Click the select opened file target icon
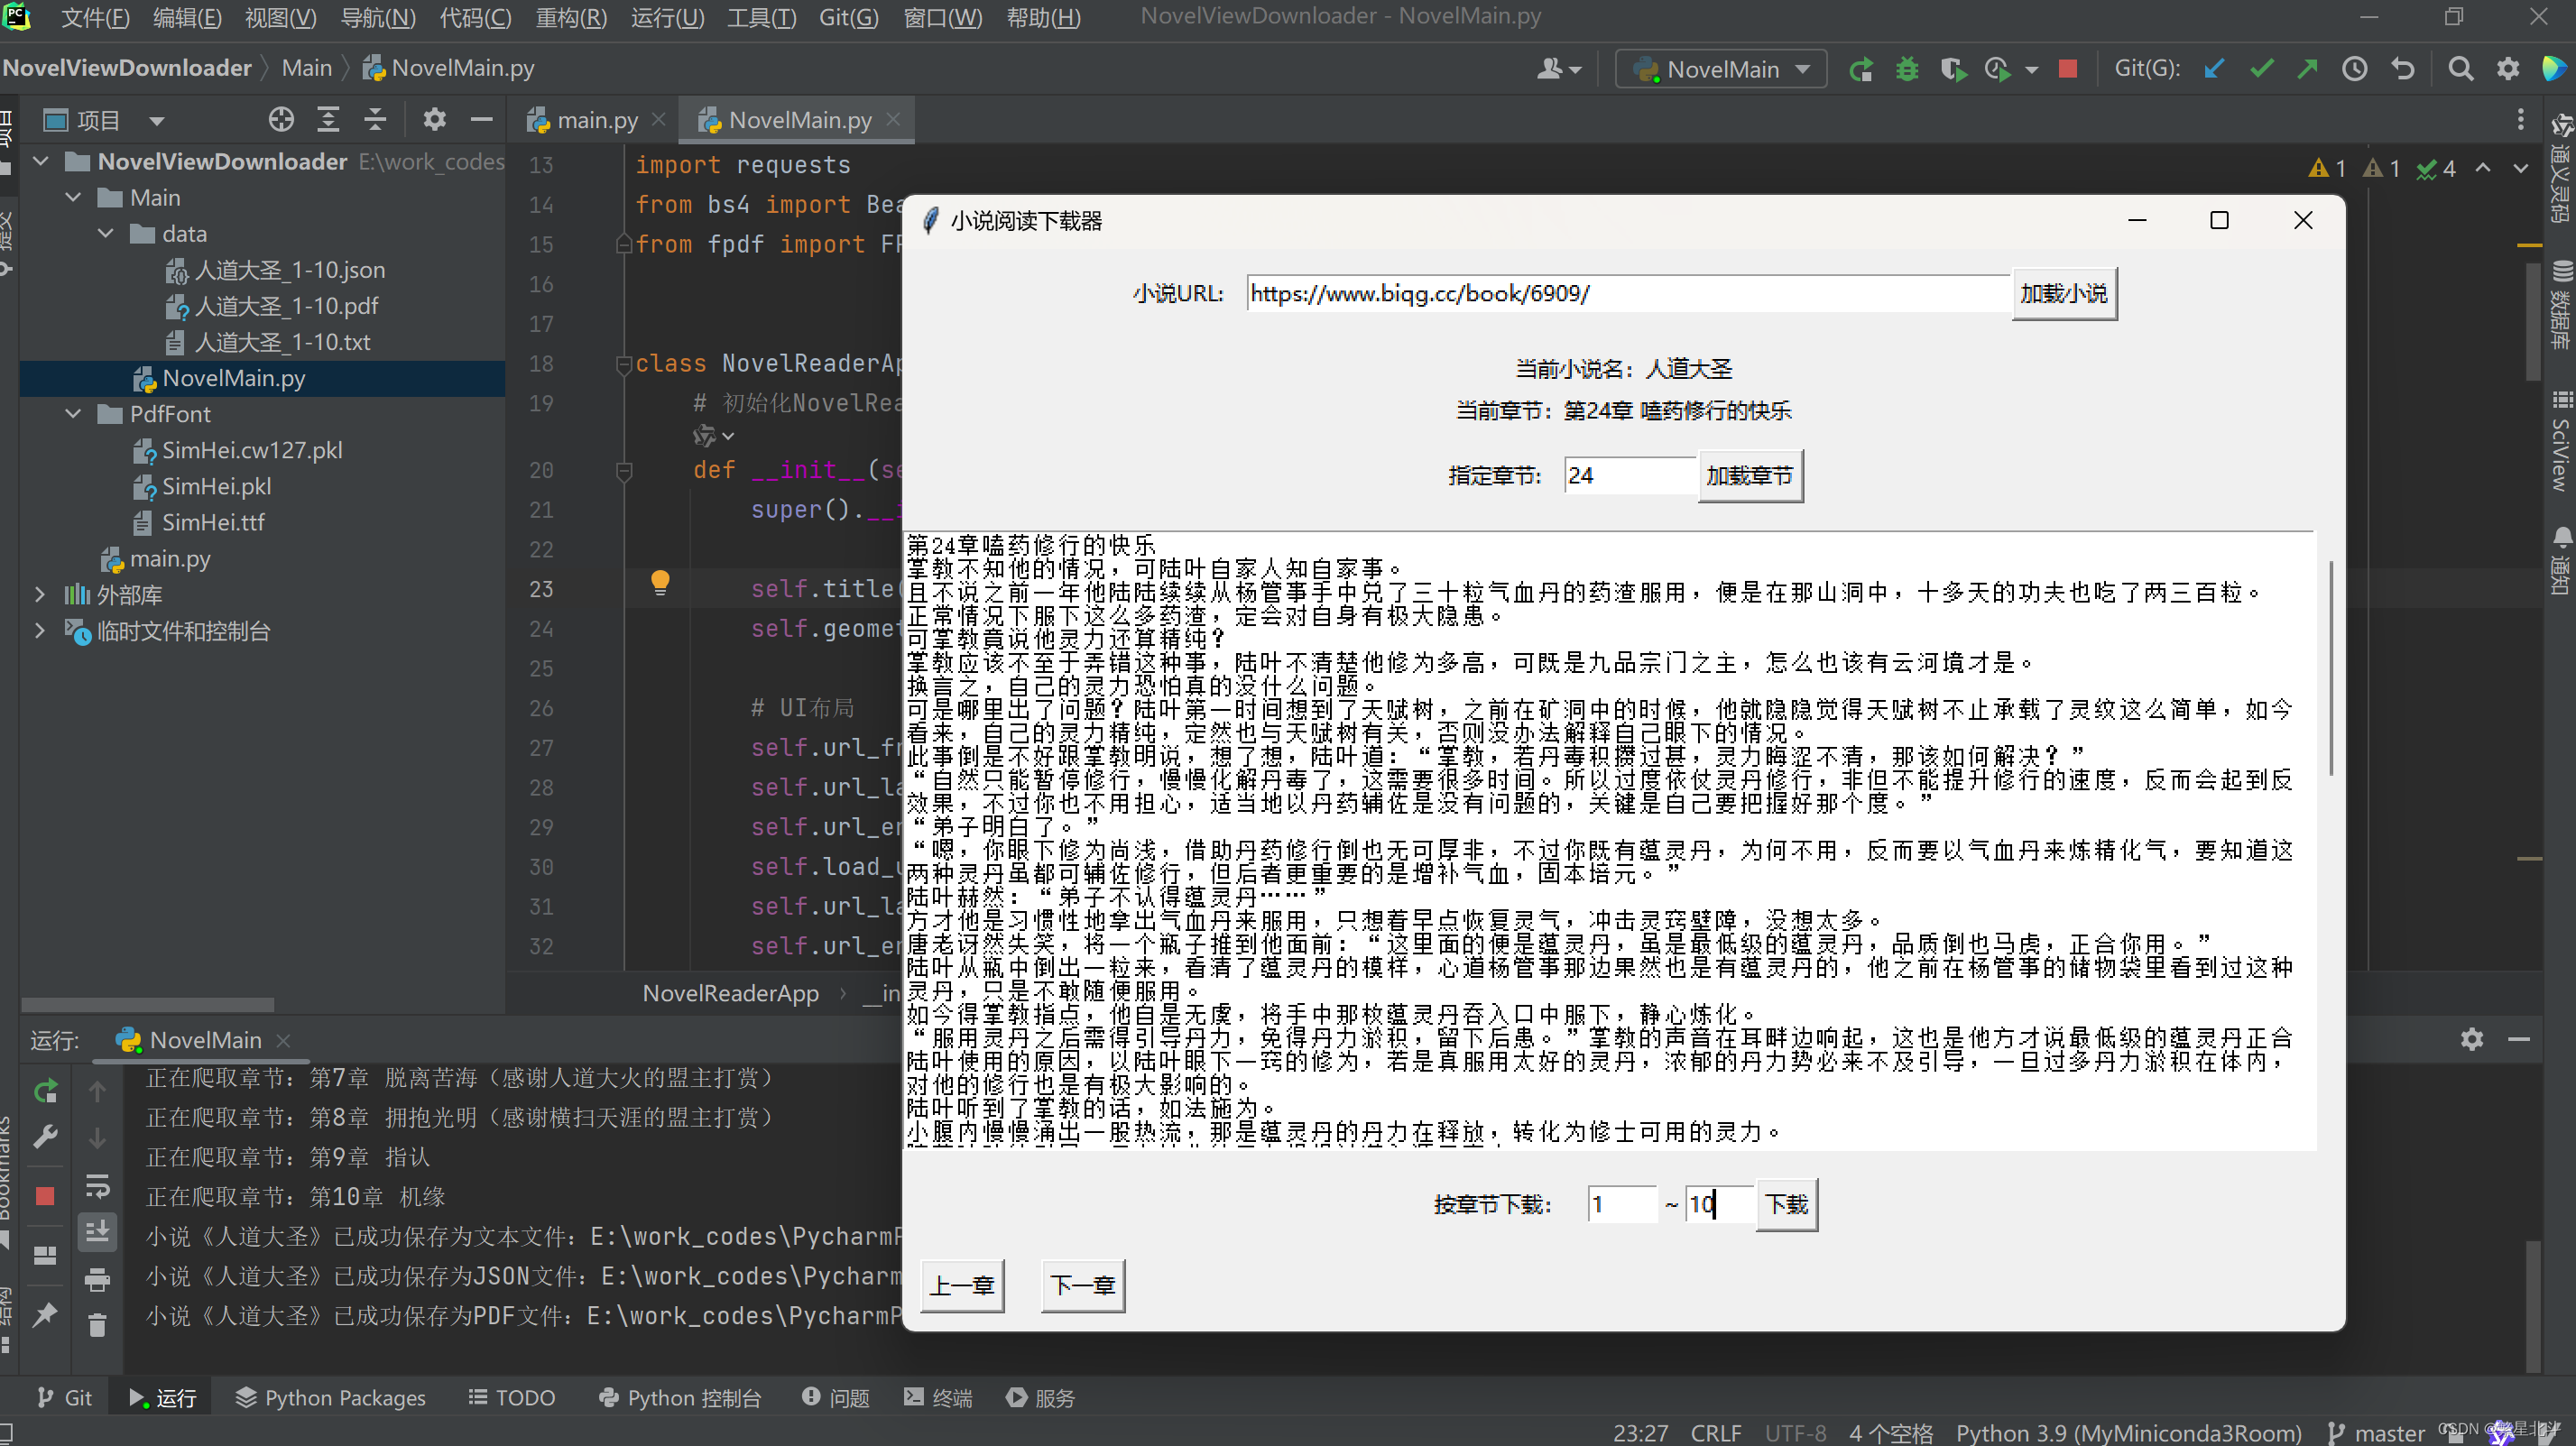 [281, 120]
